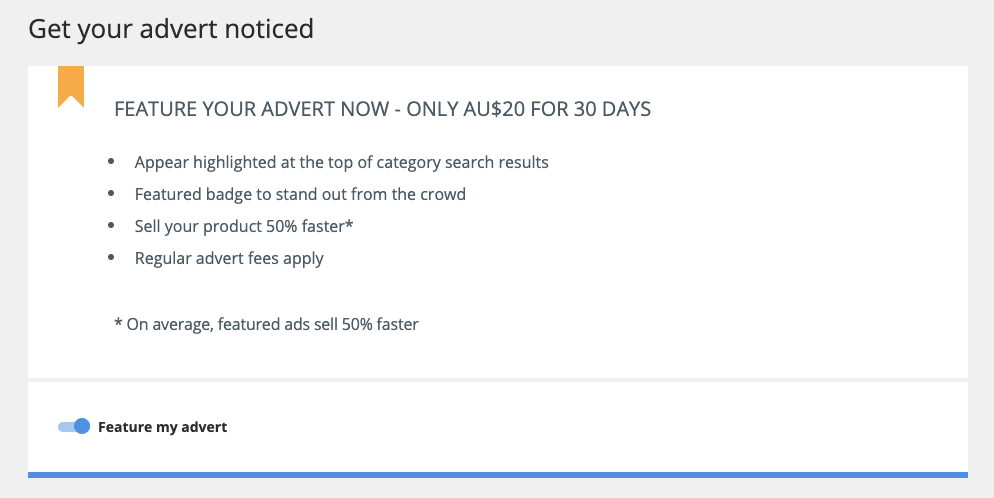The height and width of the screenshot is (498, 994).
Task: Click the Feature my advert label
Action: pyautogui.click(x=162, y=427)
